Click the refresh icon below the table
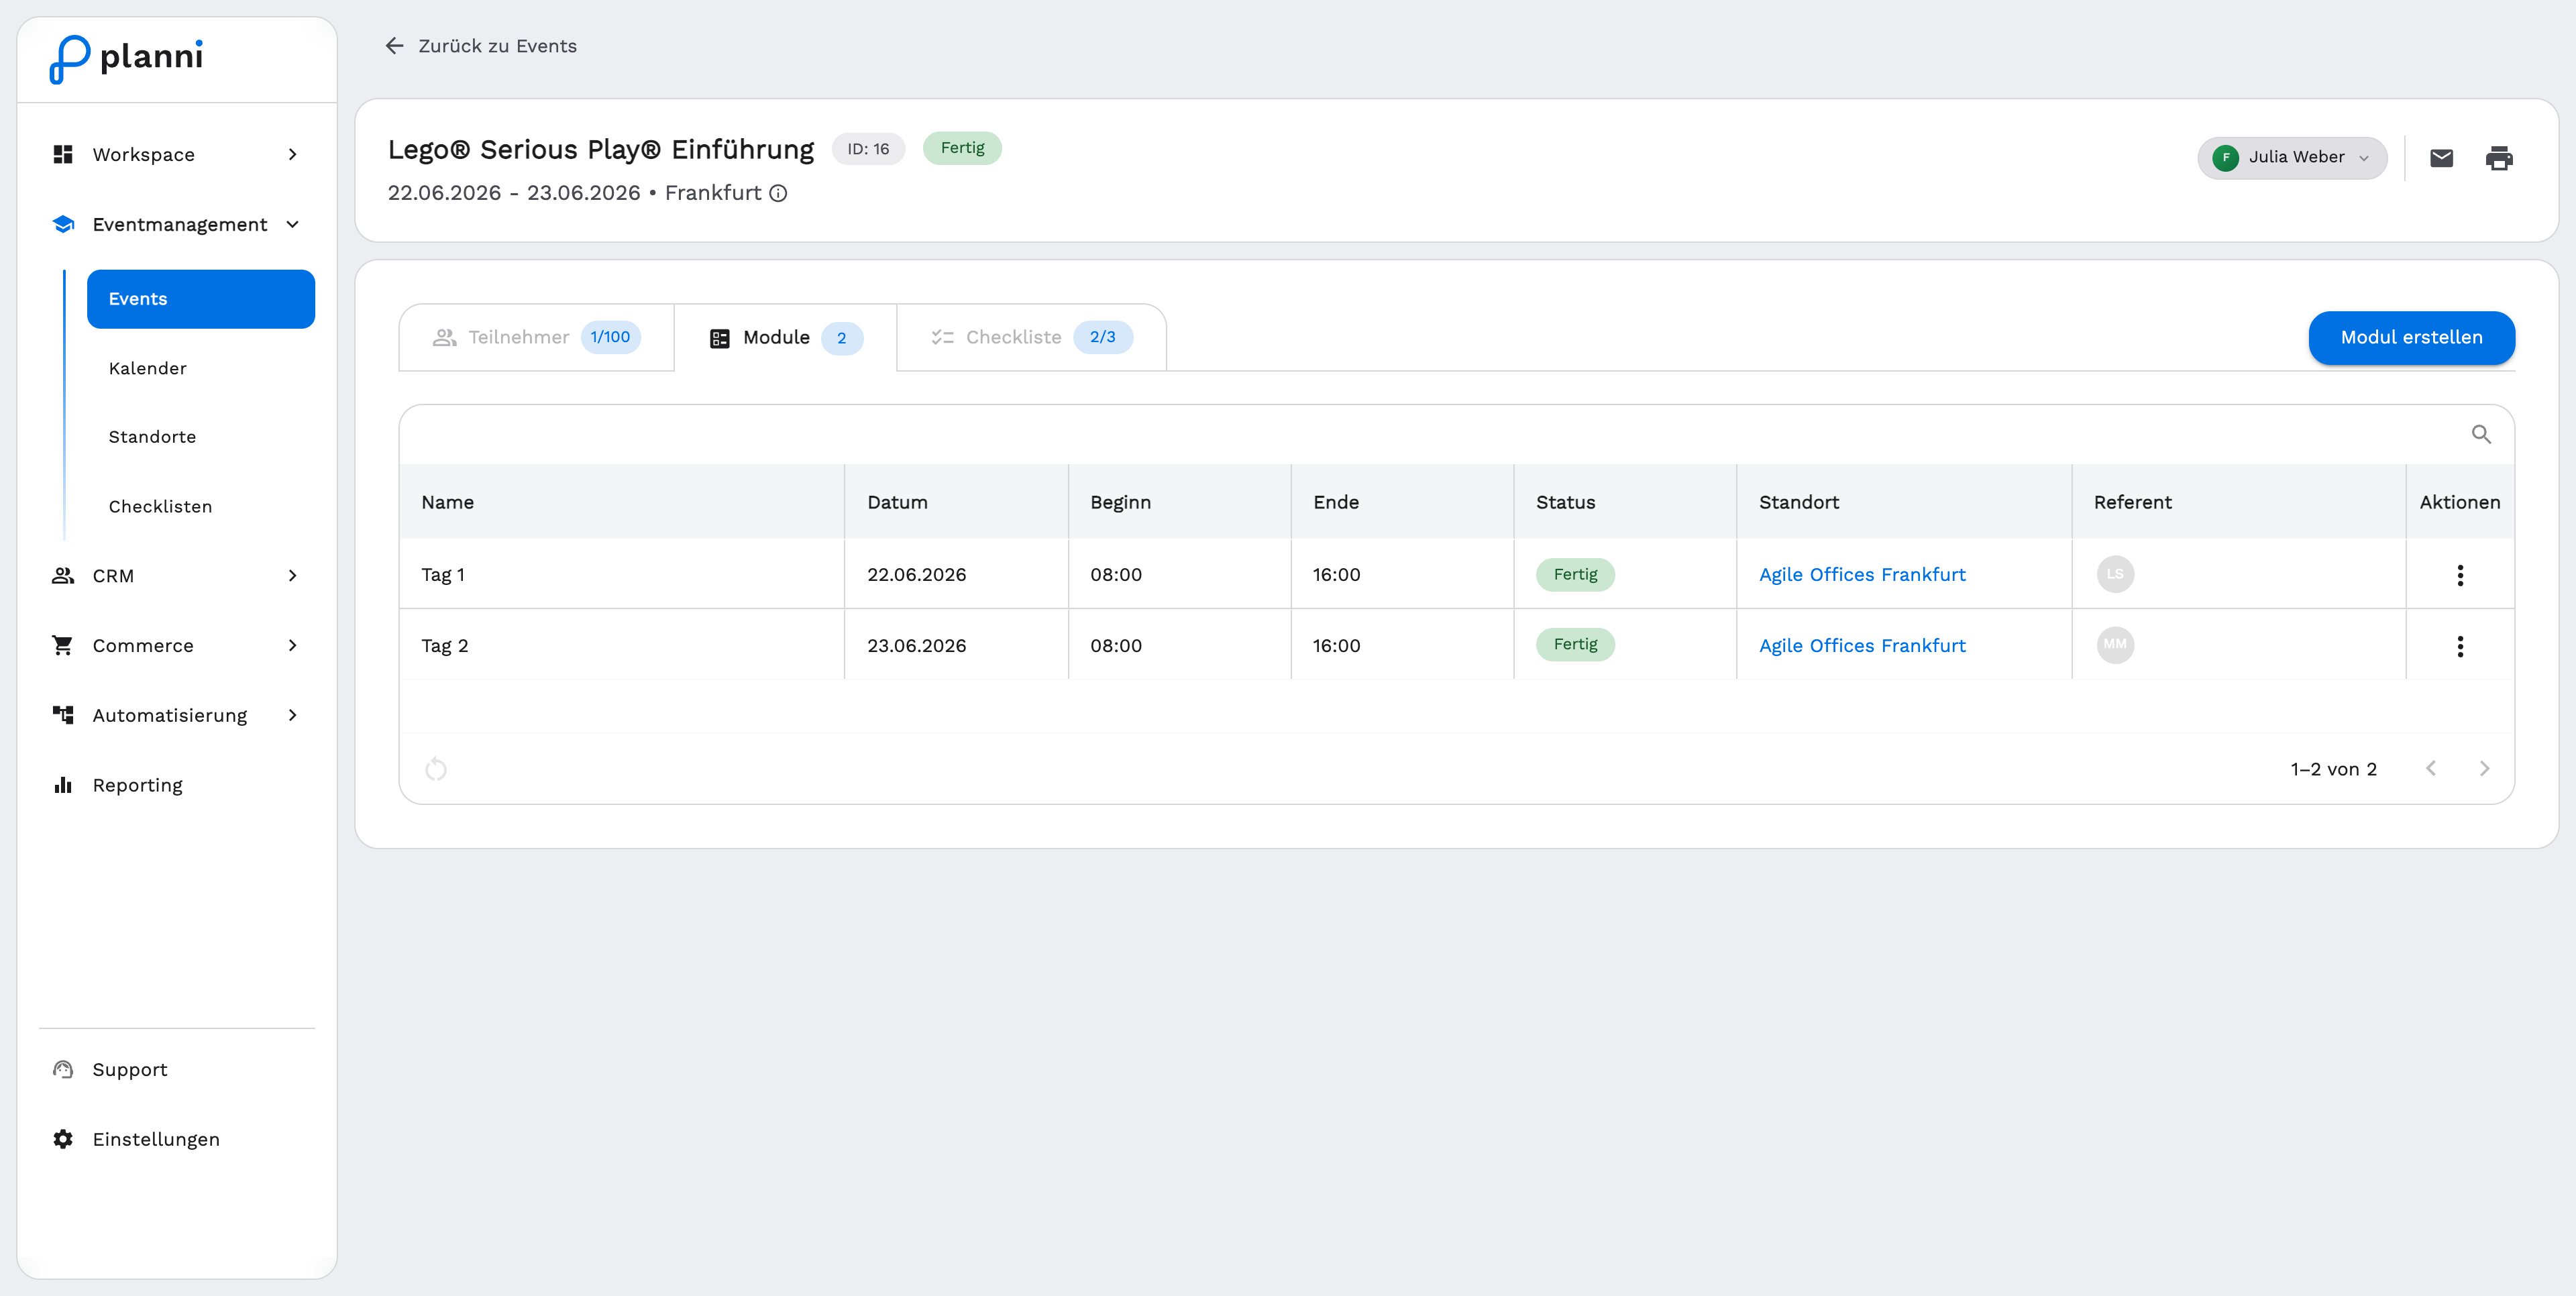The height and width of the screenshot is (1296, 2576). (x=436, y=769)
